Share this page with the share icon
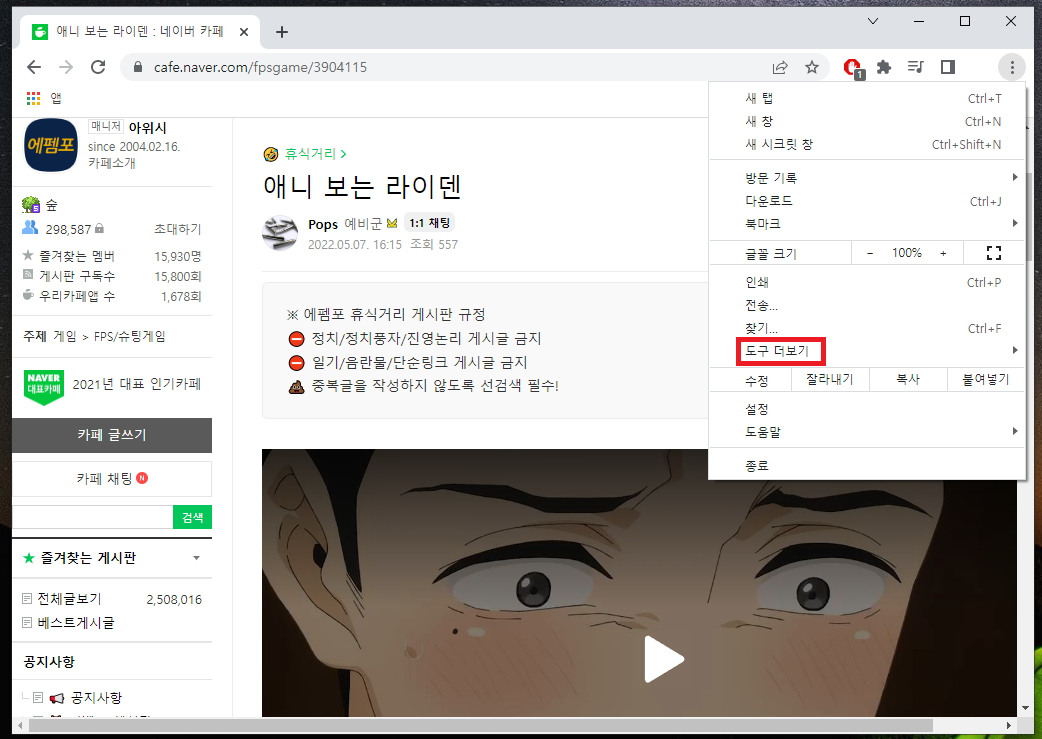The width and height of the screenshot is (1042, 739). pyautogui.click(x=780, y=67)
